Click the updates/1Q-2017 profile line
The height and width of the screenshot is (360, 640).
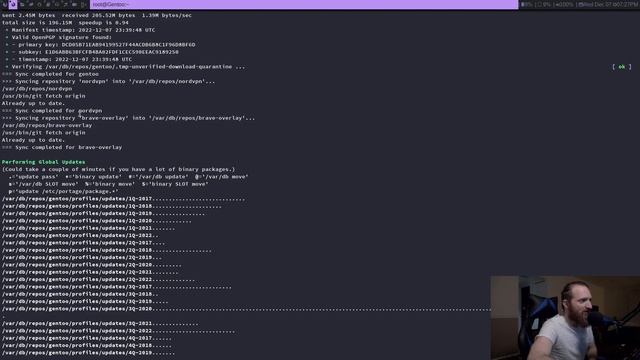pos(124,199)
